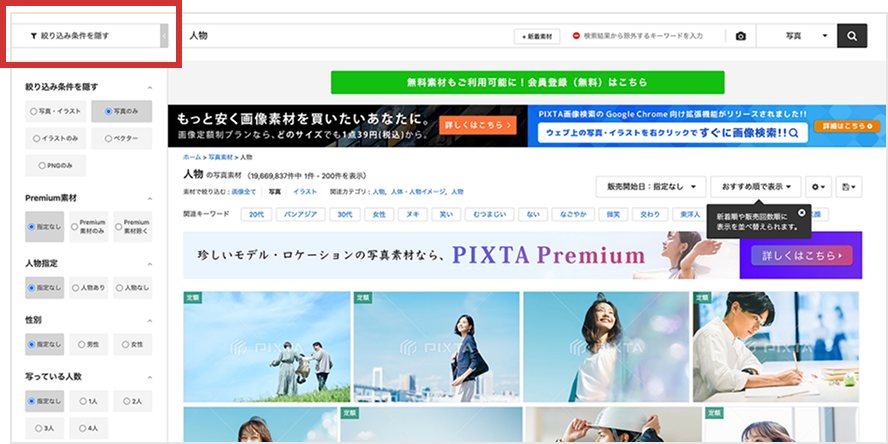This screenshot has height=444, width=888.
Task: Choose the ベクター radio option
Action: click(122, 138)
